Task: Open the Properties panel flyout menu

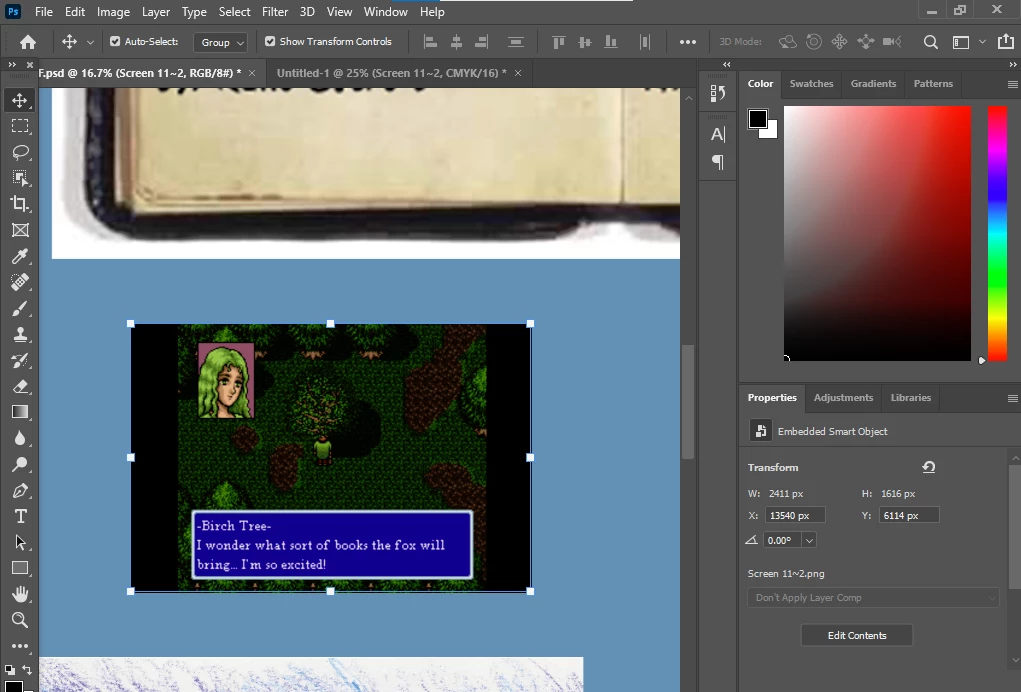Action: [1012, 398]
